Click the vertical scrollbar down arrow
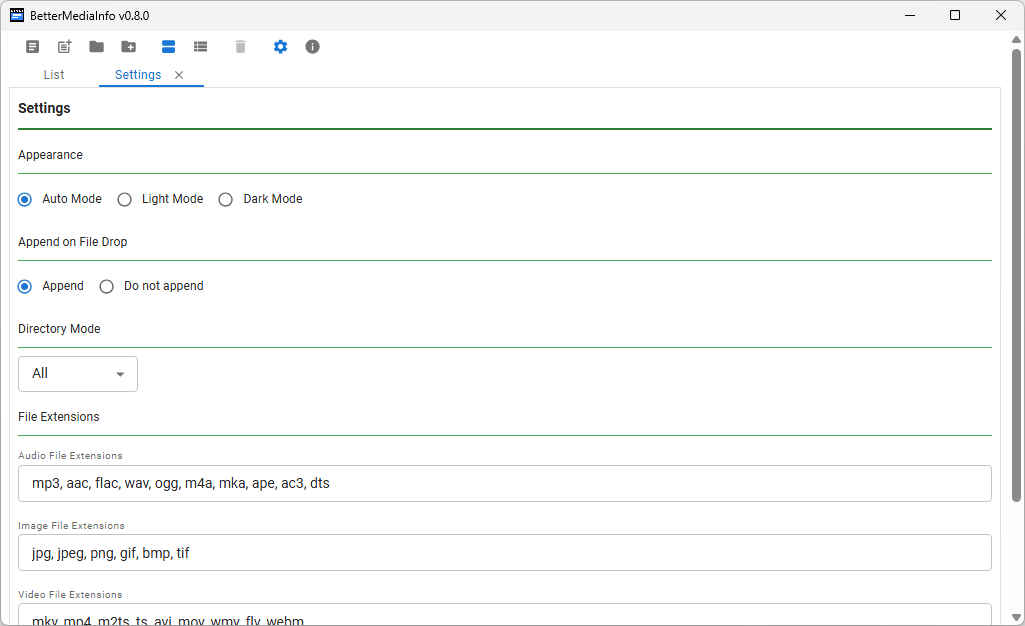Viewport: 1025px width, 626px height. pos(1016,617)
